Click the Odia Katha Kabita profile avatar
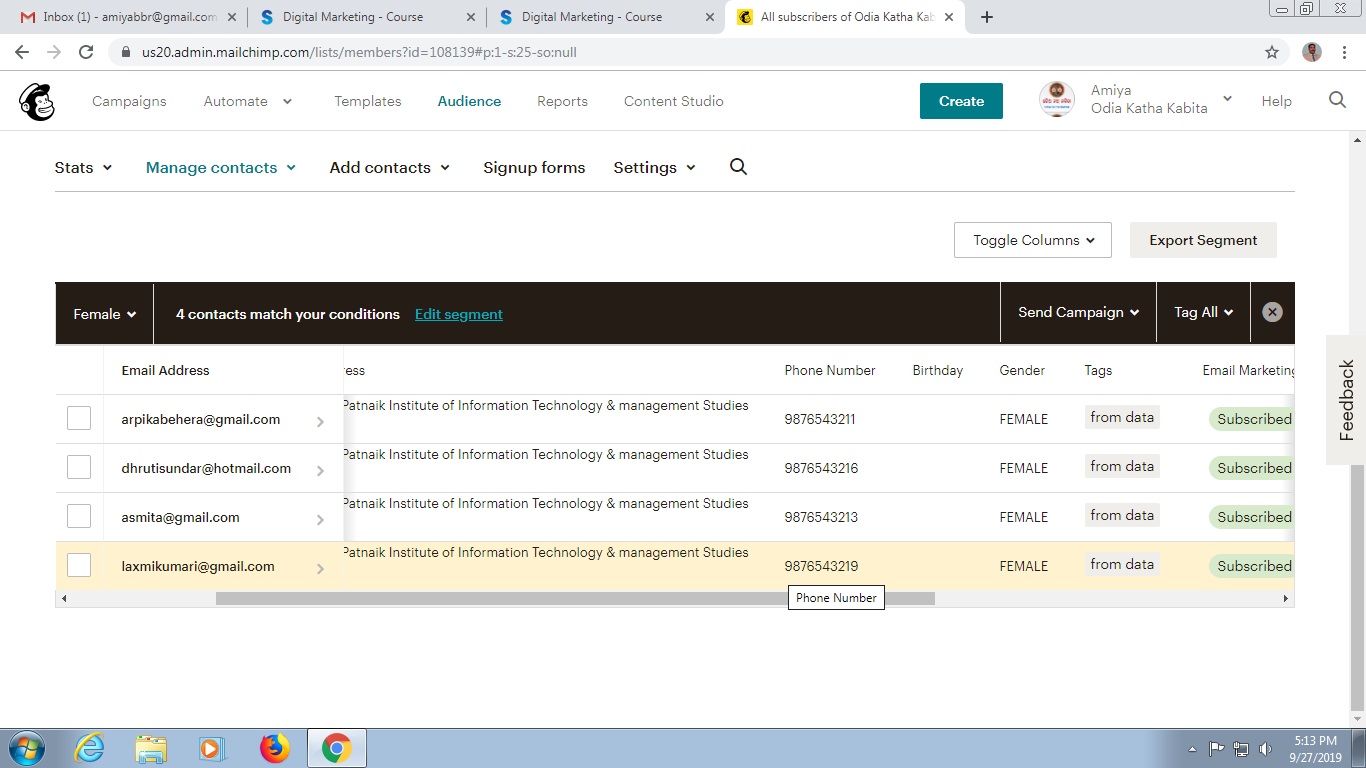 point(1057,100)
